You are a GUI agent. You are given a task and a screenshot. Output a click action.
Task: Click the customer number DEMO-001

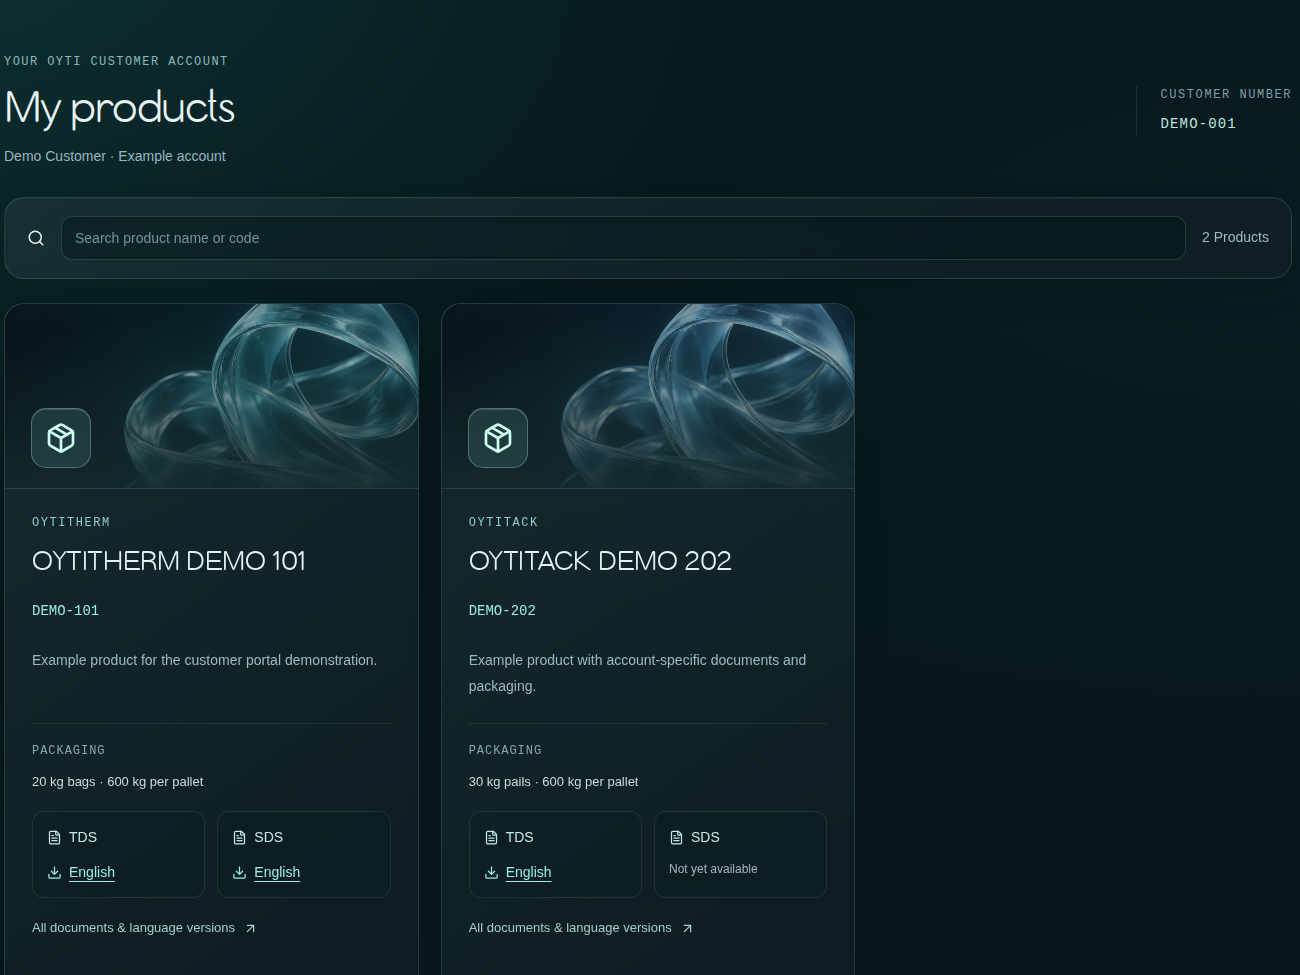pos(1198,123)
